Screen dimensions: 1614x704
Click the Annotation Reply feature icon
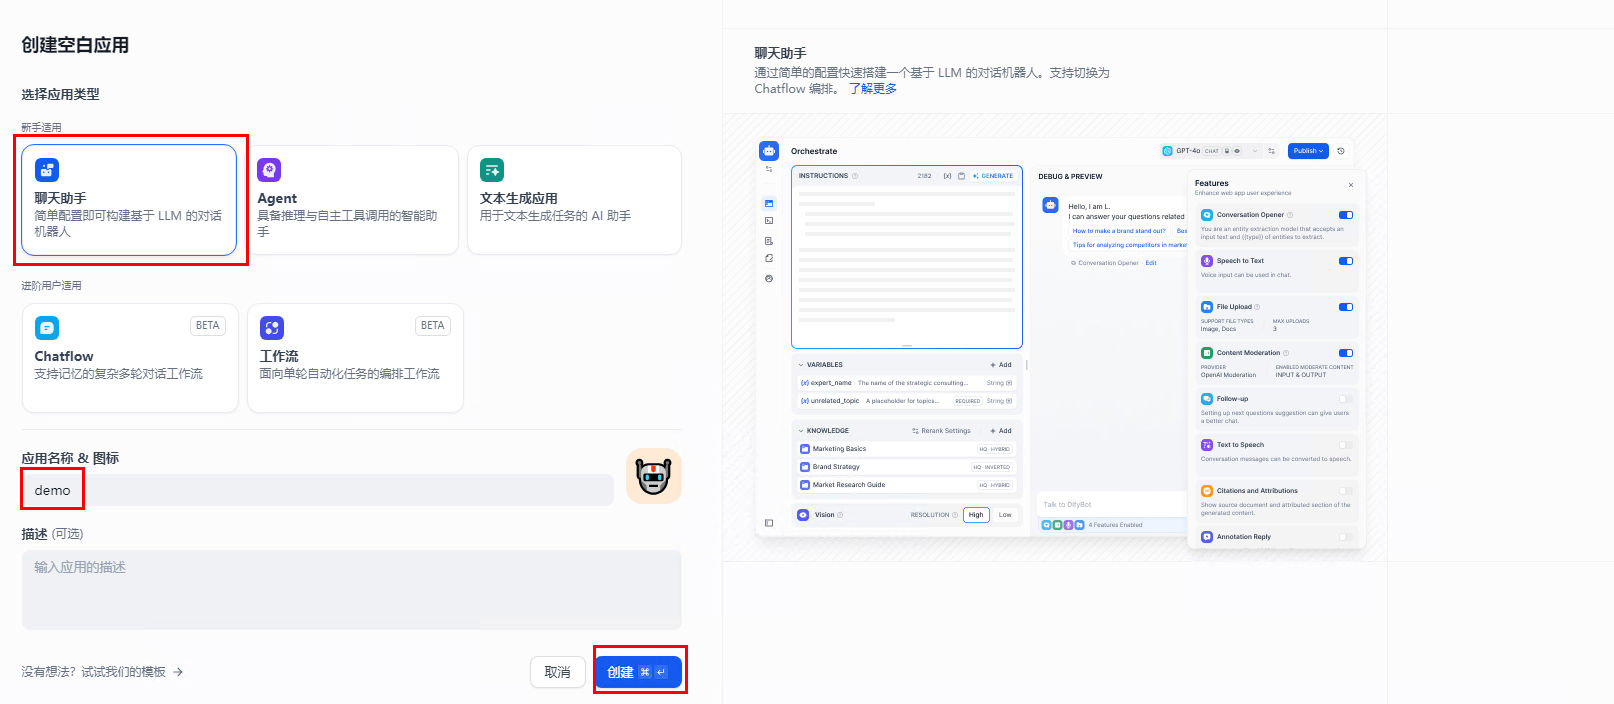click(x=1207, y=537)
